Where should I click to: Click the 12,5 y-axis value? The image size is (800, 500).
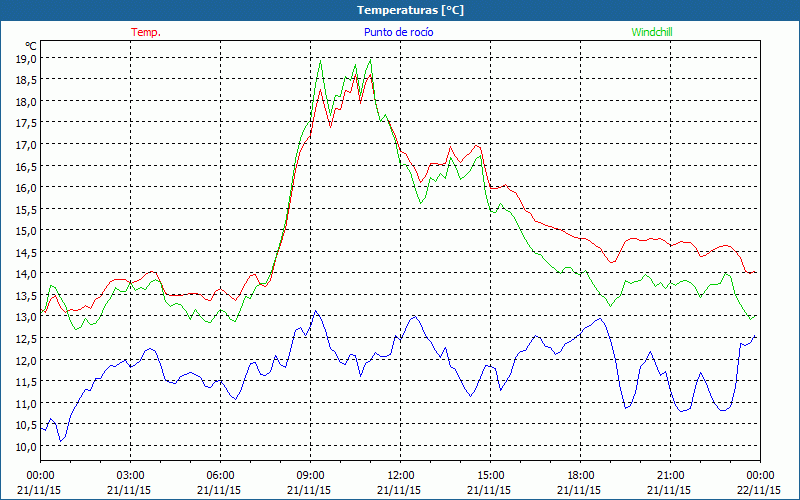tap(28, 338)
